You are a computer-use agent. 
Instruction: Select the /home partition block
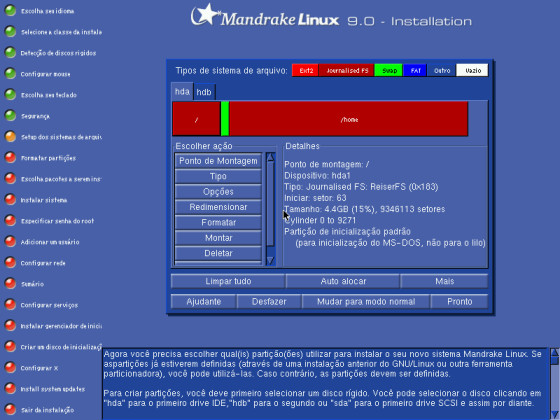point(349,119)
